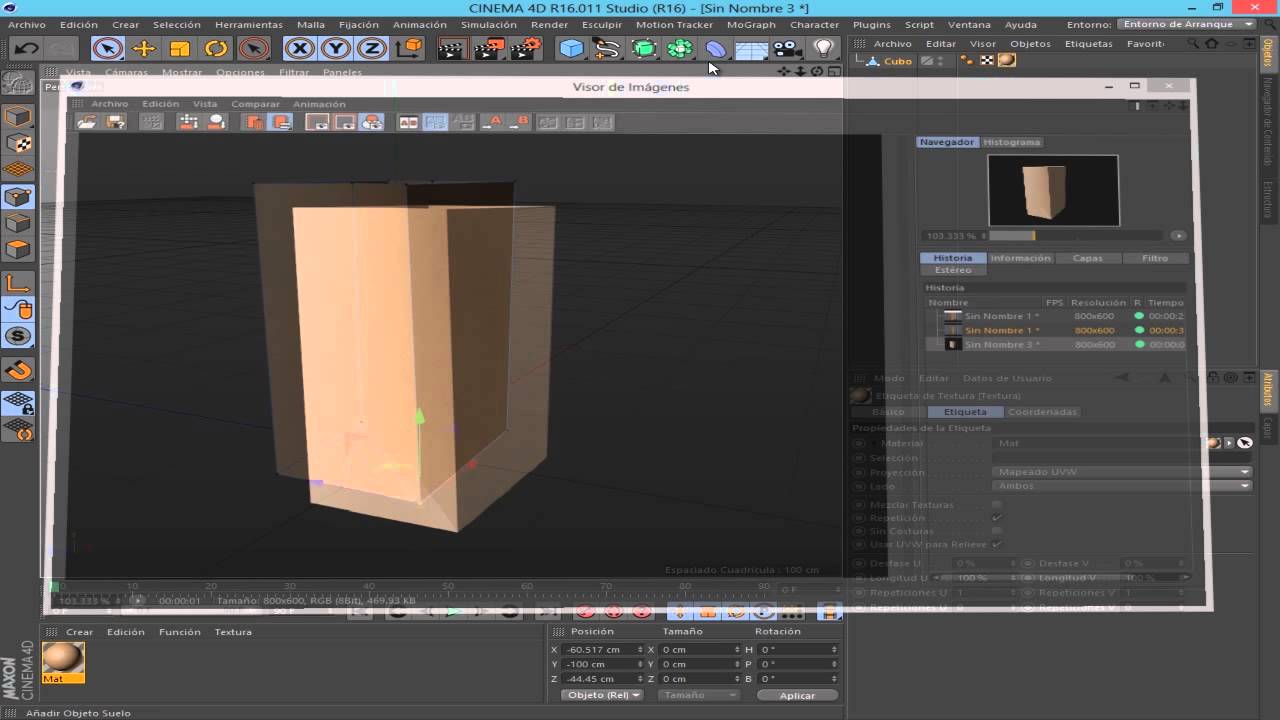The image size is (1280, 720).
Task: Select the Live Selection arrow tool
Action: pyautogui.click(x=108, y=48)
